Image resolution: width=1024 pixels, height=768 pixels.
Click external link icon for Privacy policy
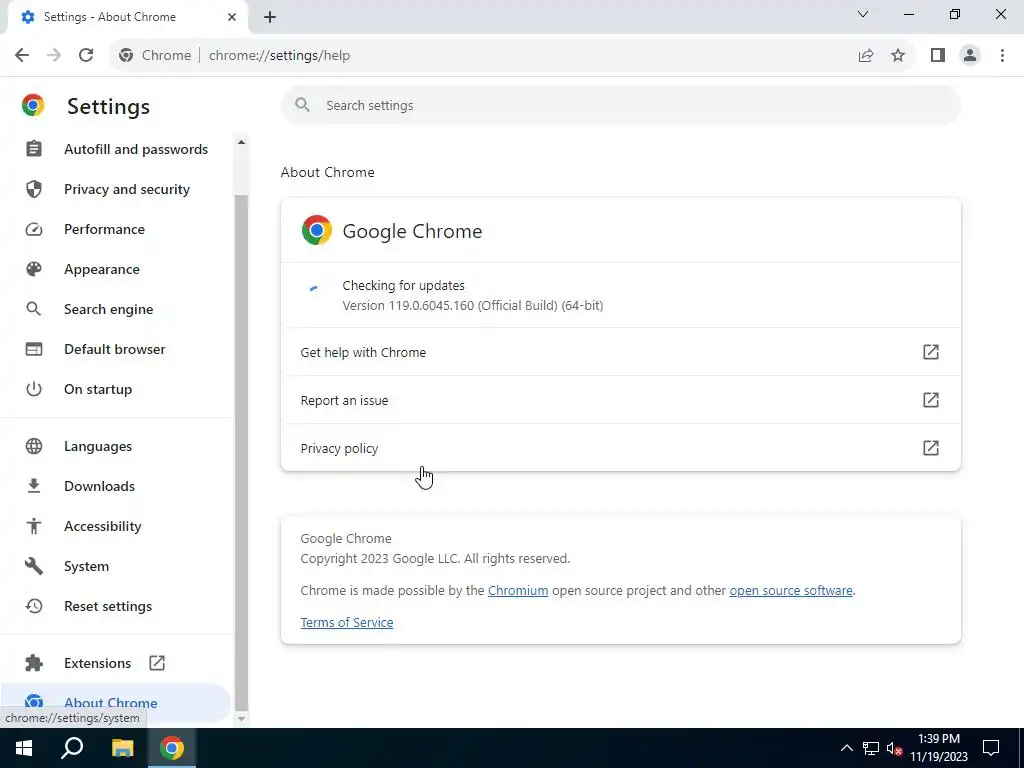931,448
